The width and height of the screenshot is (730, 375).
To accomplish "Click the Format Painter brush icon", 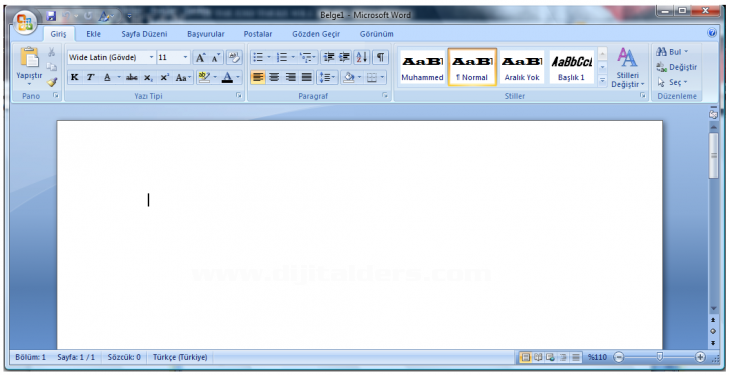I will [52, 82].
